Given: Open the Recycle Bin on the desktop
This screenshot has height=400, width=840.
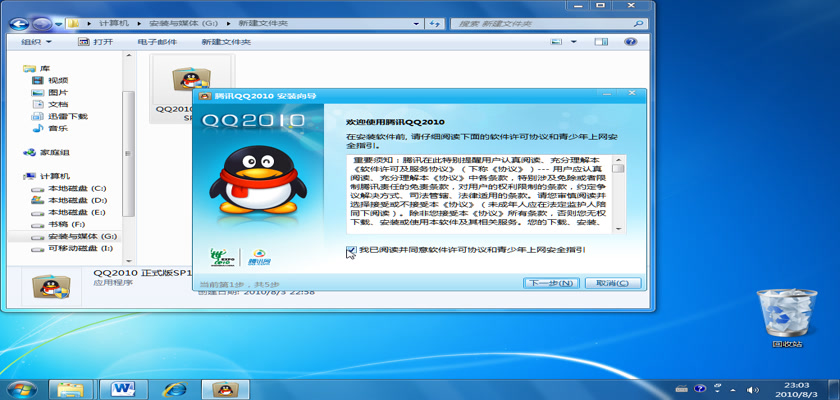Looking at the screenshot, I should click(x=780, y=312).
